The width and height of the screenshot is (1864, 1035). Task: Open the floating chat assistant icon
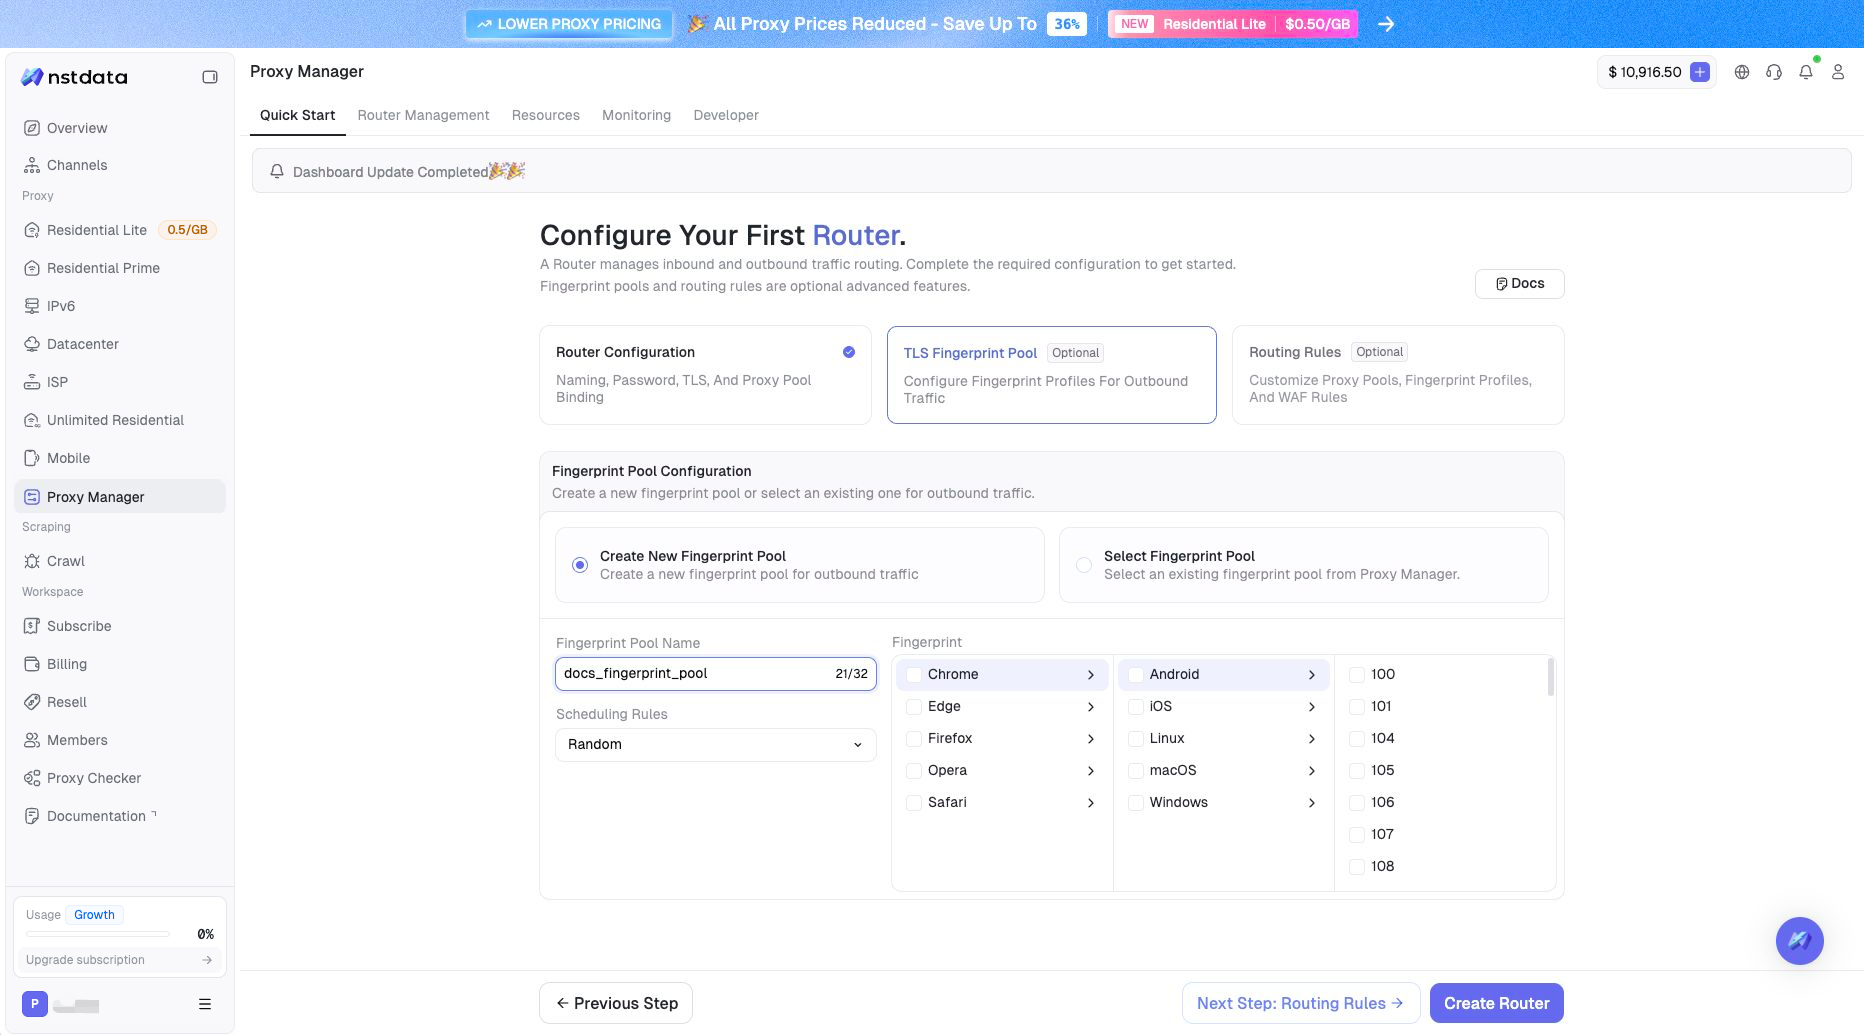pyautogui.click(x=1799, y=941)
